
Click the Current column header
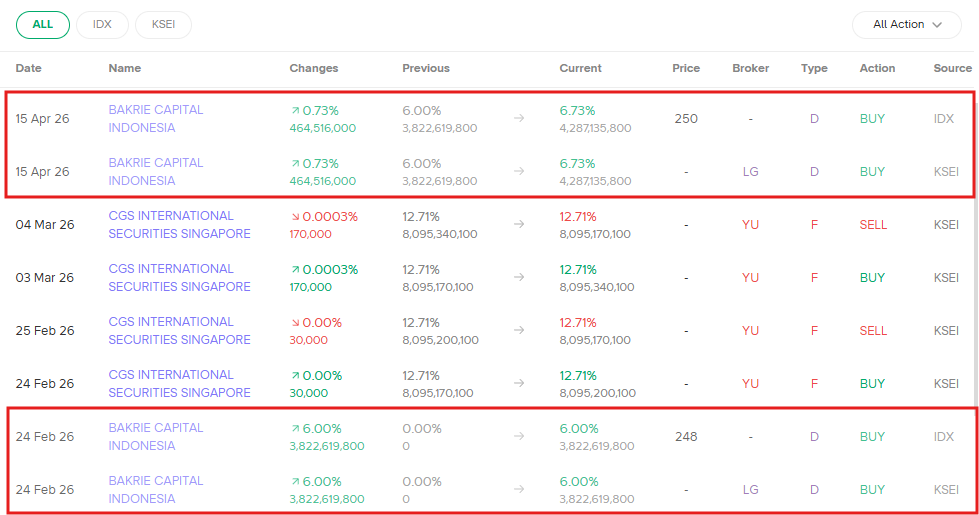point(580,68)
